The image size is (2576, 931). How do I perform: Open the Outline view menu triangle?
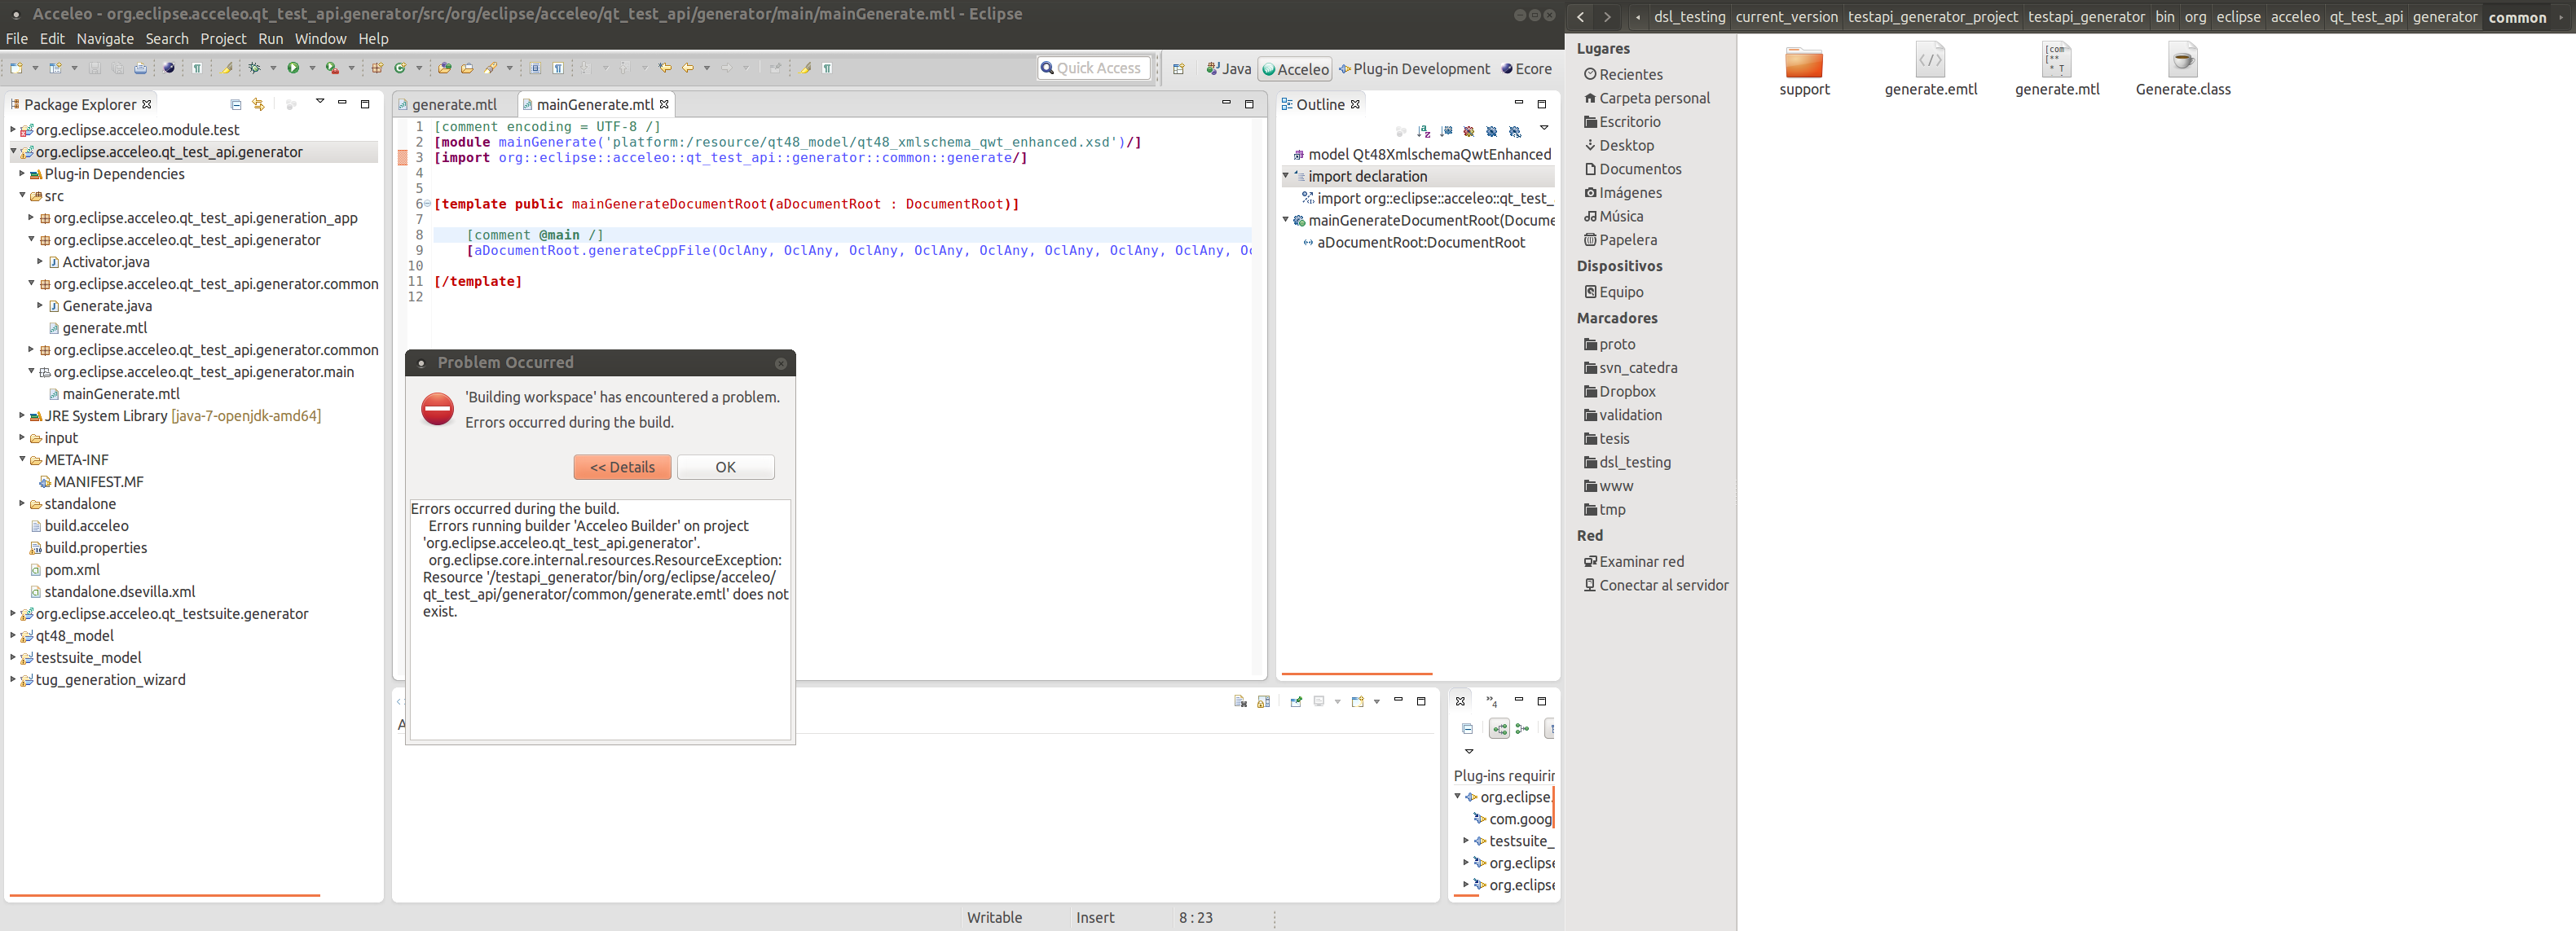(x=1544, y=128)
